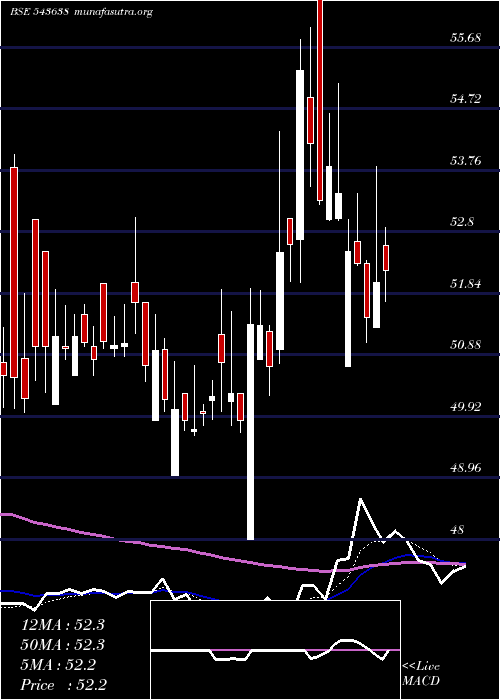Click the munafasutra.org site label
The height and width of the screenshot is (700, 500).
click(x=114, y=12)
